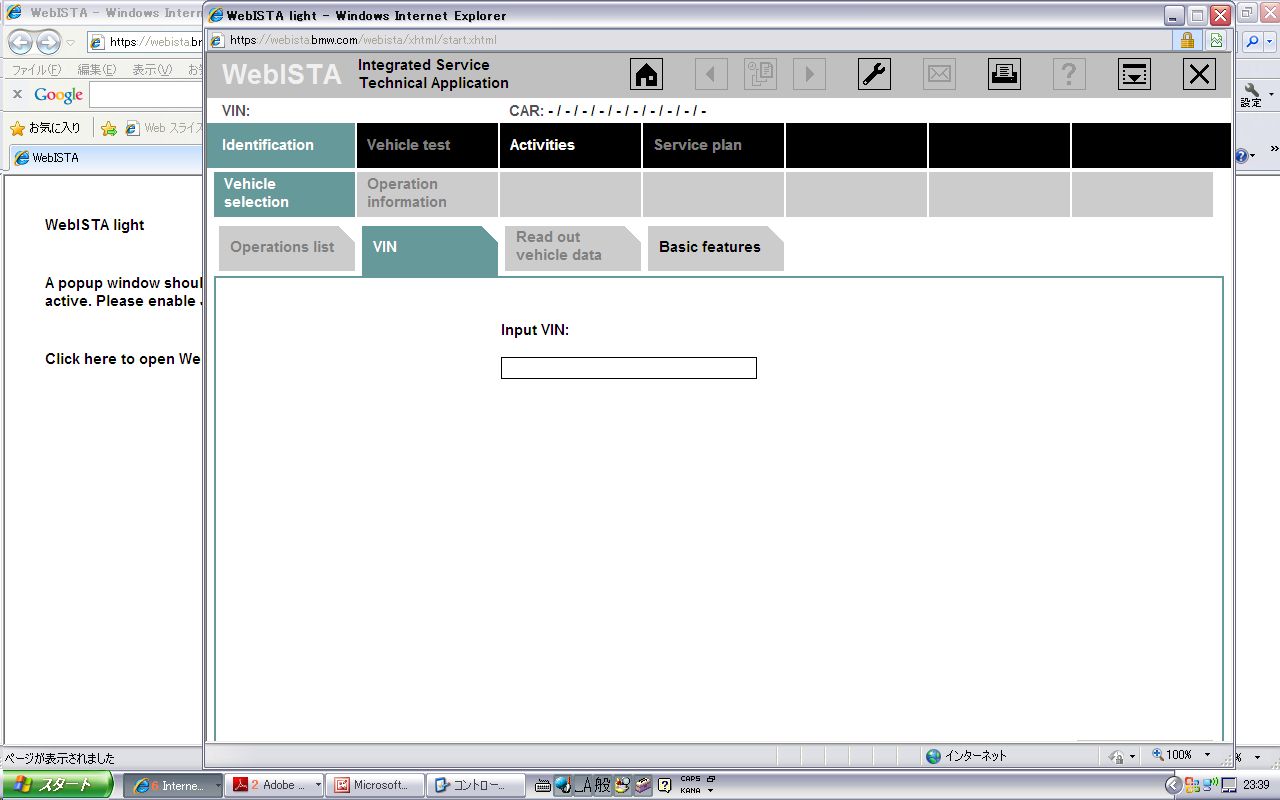Click the back button in background IE window
Viewport: 1280px width, 800px height.
click(x=20, y=42)
